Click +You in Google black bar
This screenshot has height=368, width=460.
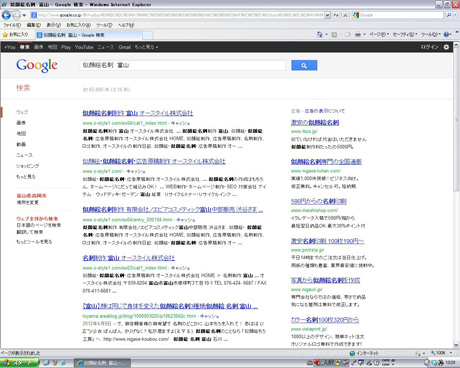[10, 47]
